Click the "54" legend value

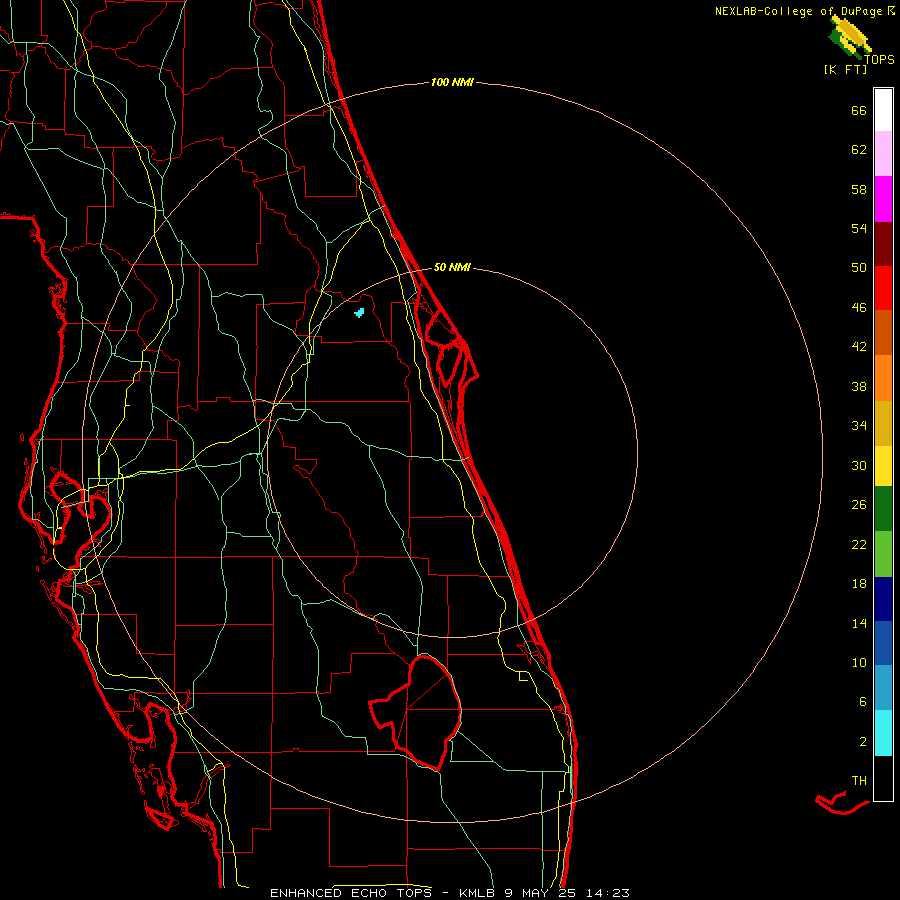(x=859, y=228)
